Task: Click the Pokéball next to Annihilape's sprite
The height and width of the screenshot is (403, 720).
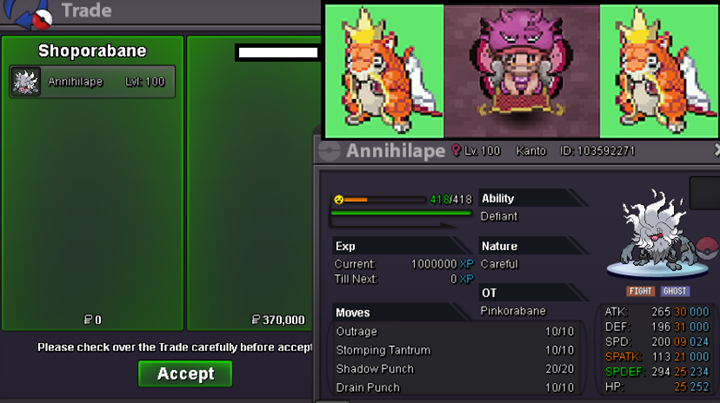Action: (707, 248)
